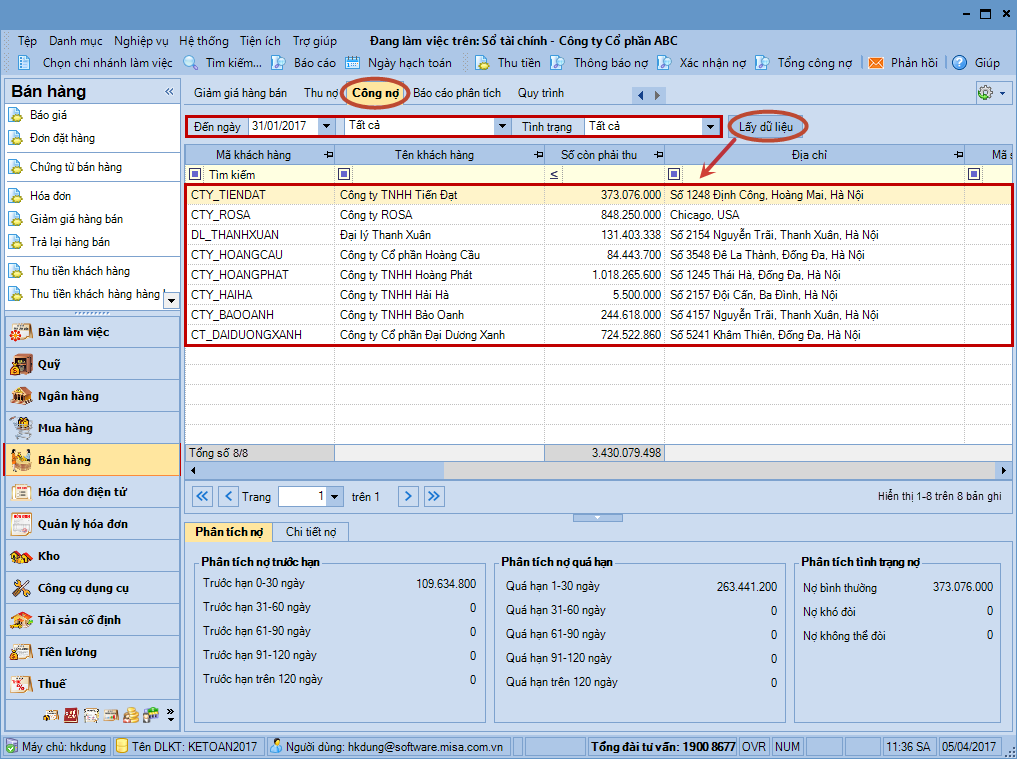This screenshot has height=759, width=1017.
Task: Collapse the lower analysis panel splitter
Action: tap(597, 518)
